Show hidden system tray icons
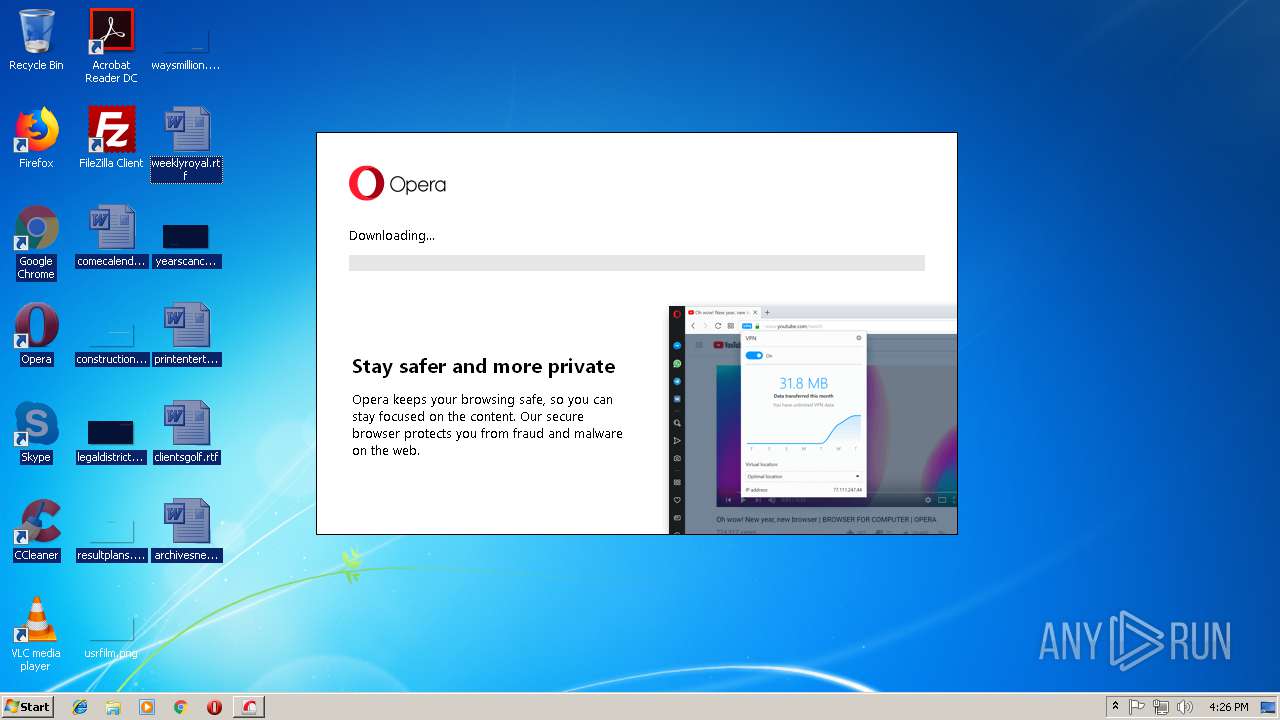Image resolution: width=1280 pixels, height=720 pixels. pyautogui.click(x=1115, y=706)
